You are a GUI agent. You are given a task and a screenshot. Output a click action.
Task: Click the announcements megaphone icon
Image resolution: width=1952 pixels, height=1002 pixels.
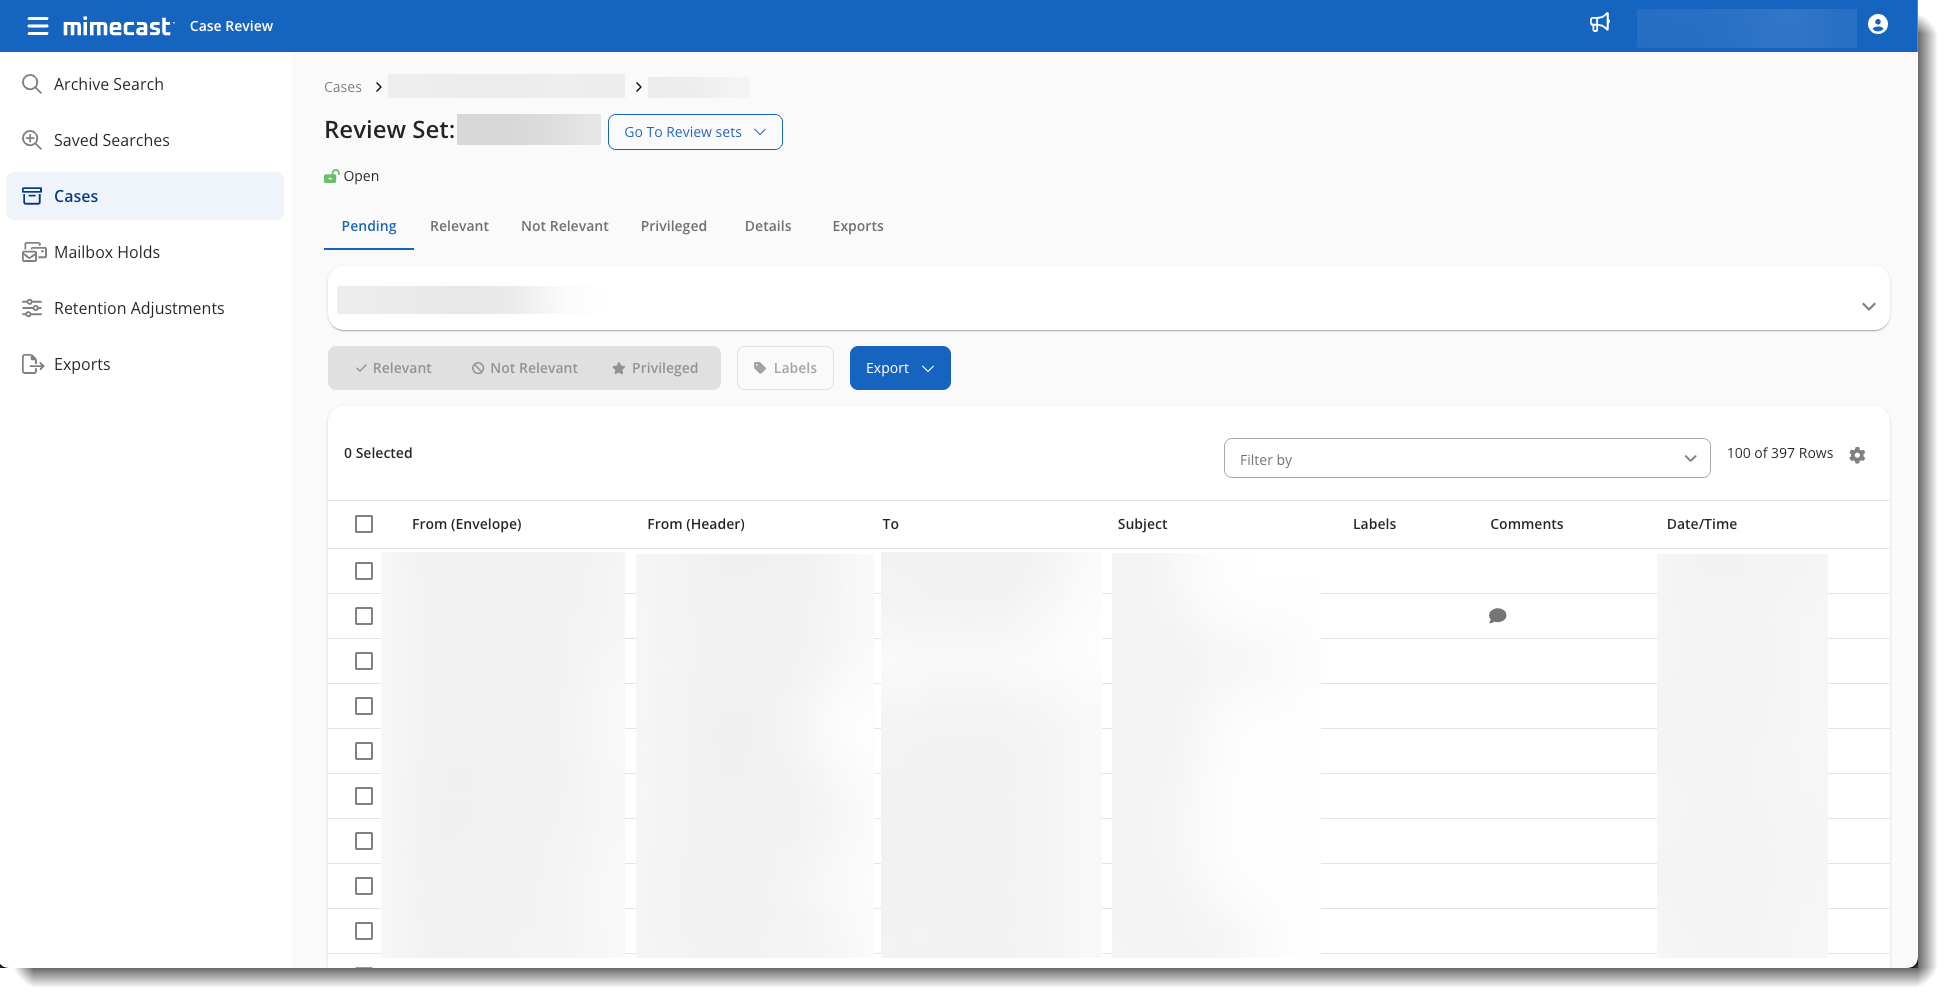point(1600,23)
